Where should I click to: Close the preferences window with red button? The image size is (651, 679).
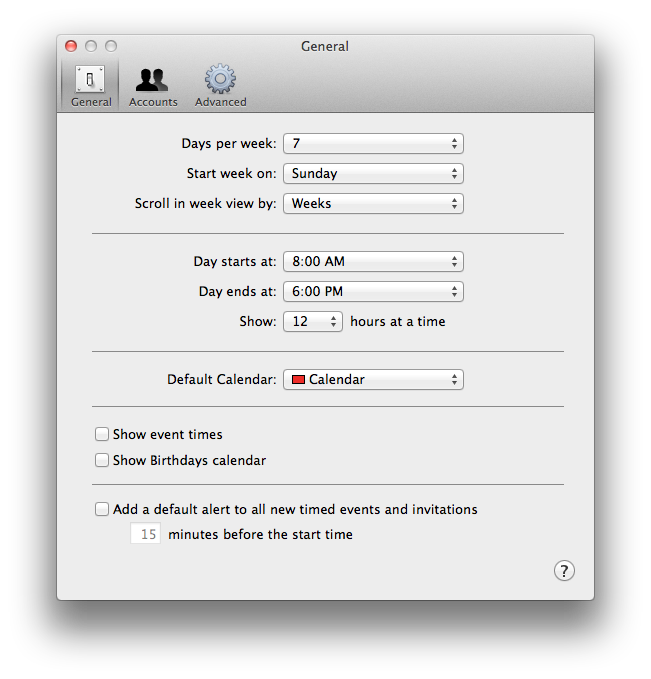[71, 46]
